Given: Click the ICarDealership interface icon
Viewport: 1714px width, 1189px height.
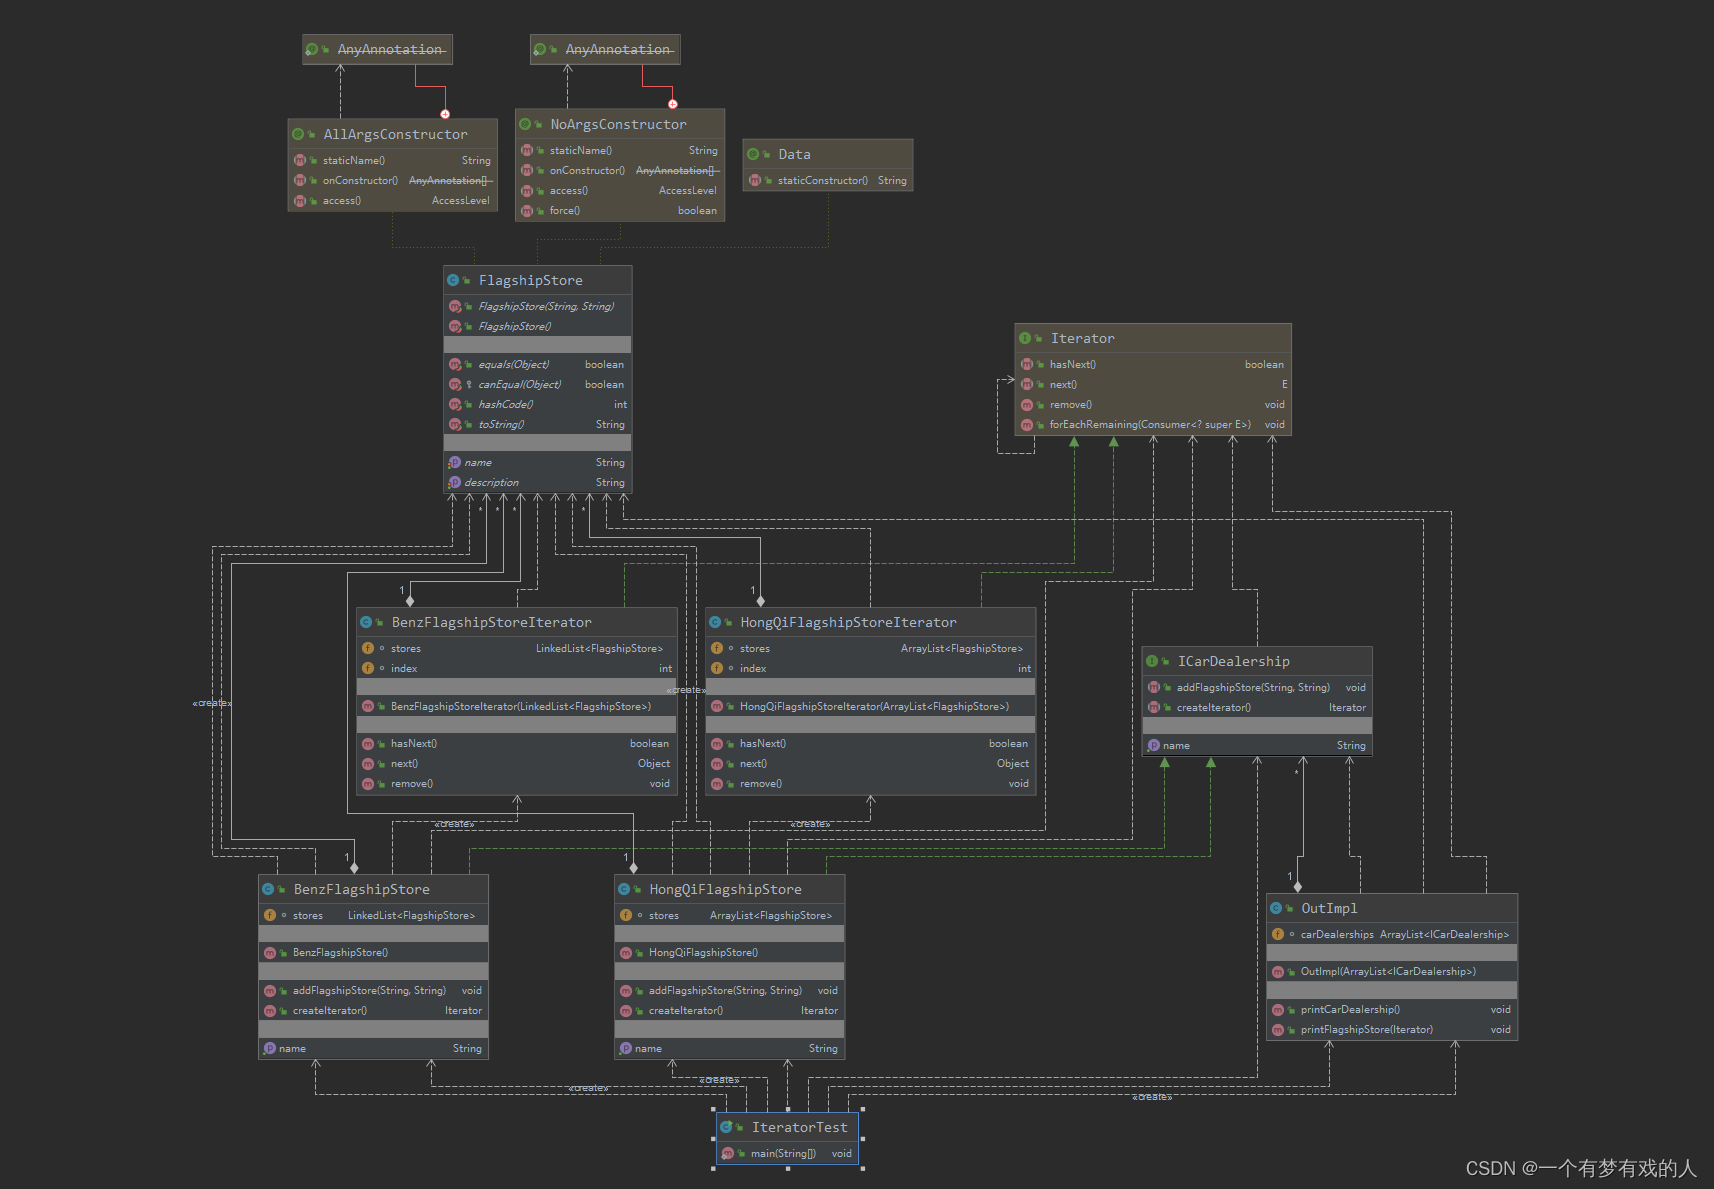Looking at the screenshot, I should tap(1152, 661).
